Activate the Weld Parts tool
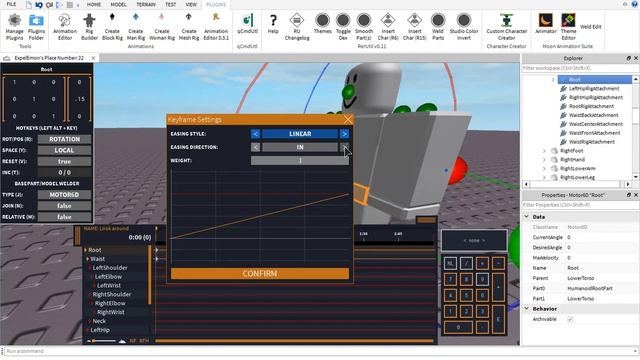 point(438,27)
